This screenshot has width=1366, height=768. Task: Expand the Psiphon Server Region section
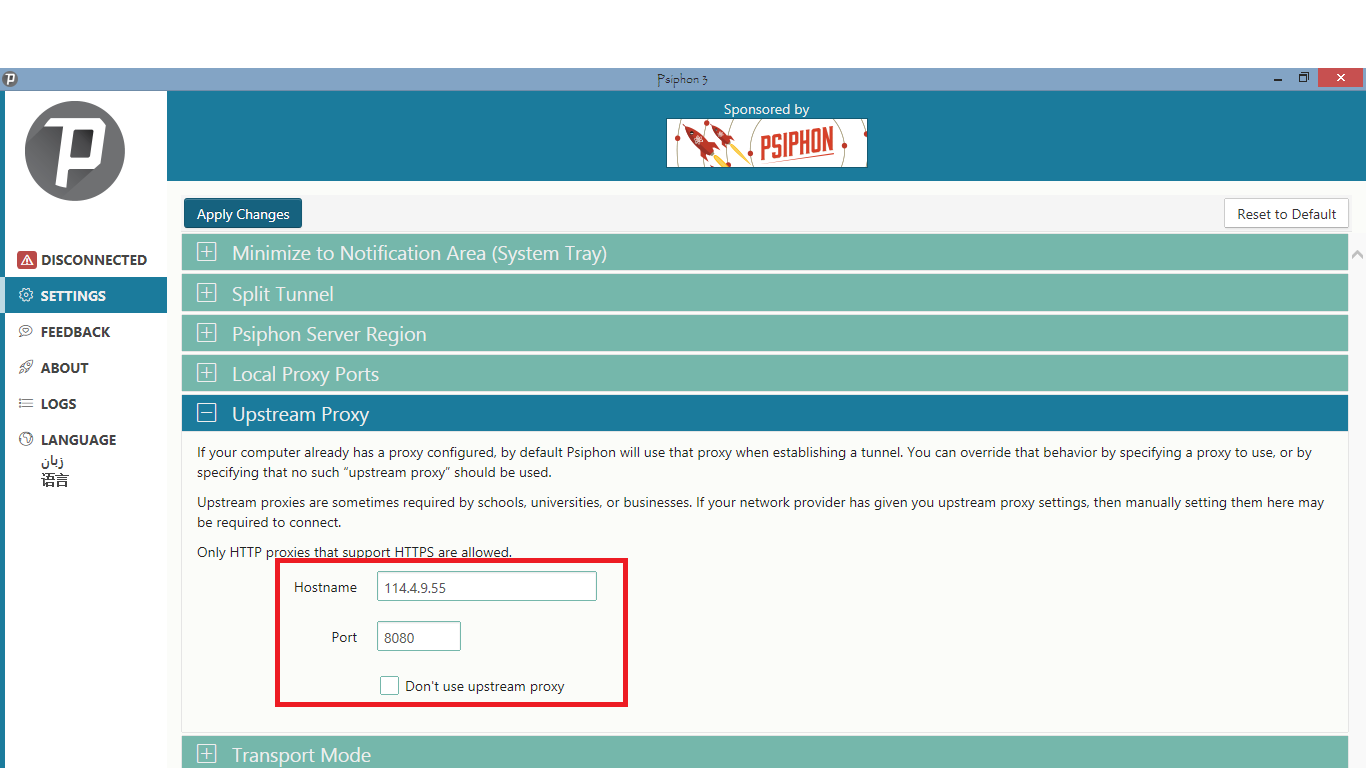765,334
